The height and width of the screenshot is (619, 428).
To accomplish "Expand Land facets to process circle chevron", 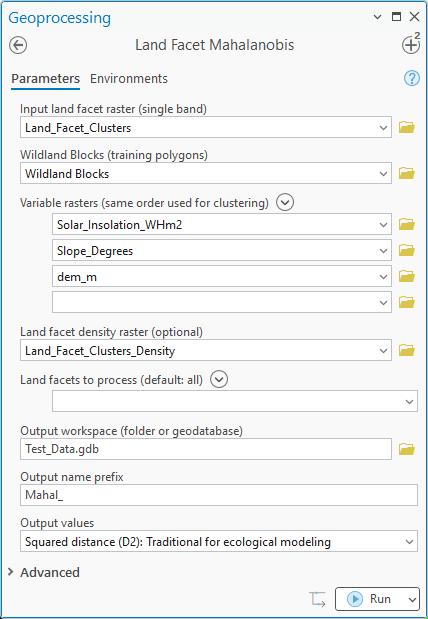I will pos(219,379).
